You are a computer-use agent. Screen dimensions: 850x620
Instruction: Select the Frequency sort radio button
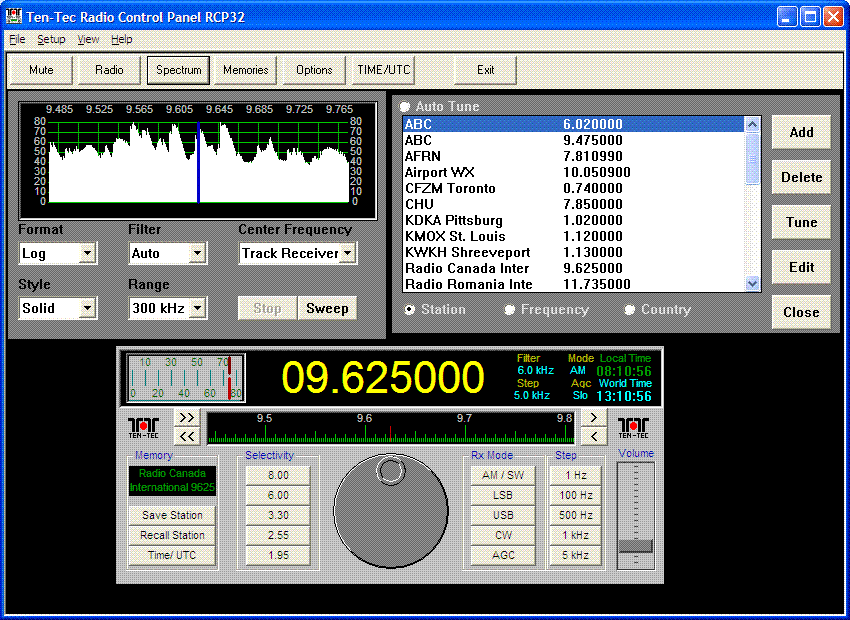tap(511, 310)
